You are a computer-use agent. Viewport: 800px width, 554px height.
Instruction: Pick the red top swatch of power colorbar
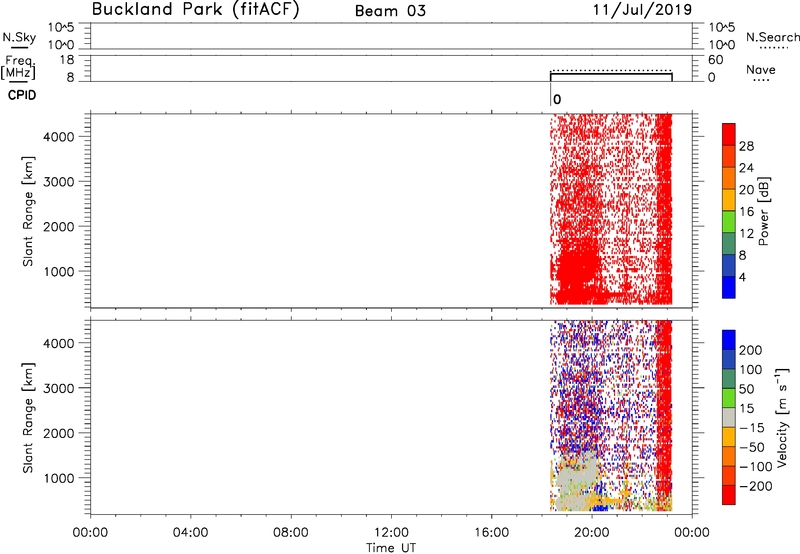(729, 134)
